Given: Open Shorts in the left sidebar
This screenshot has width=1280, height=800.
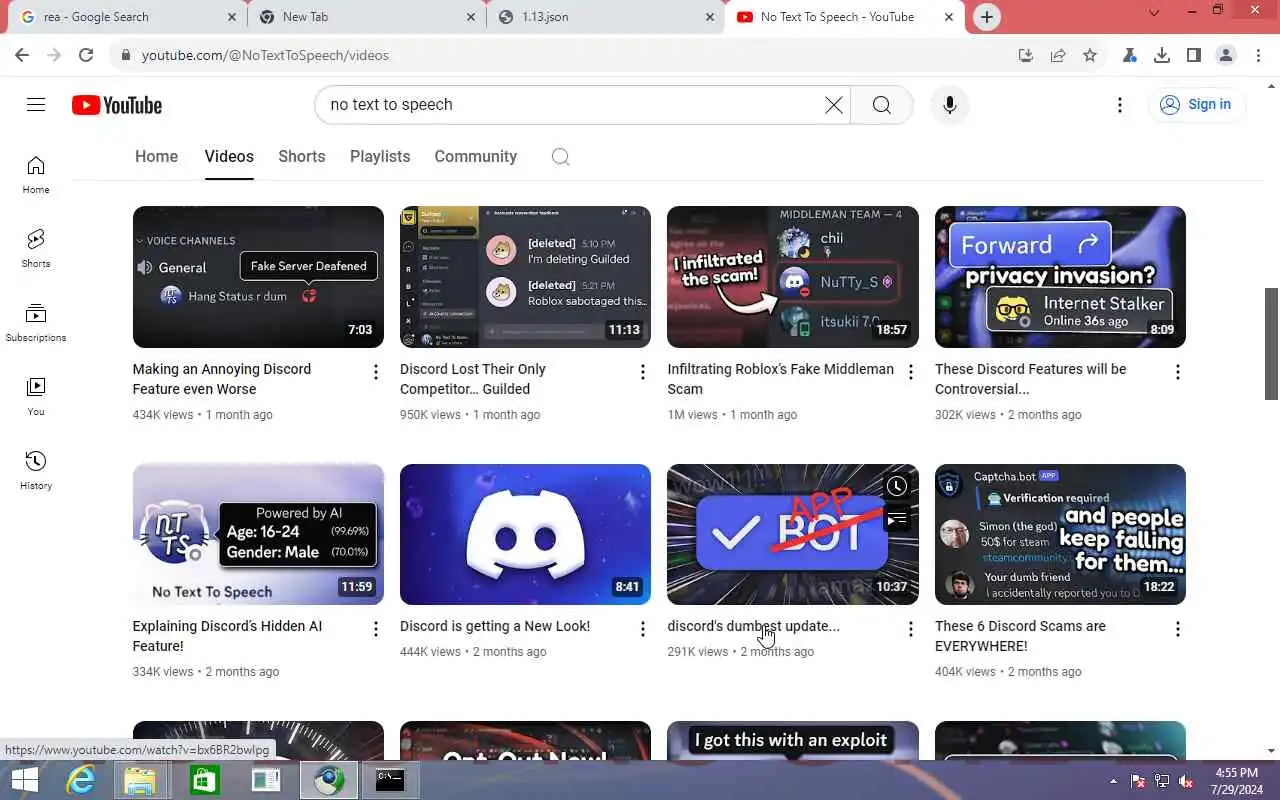Looking at the screenshot, I should (x=36, y=248).
